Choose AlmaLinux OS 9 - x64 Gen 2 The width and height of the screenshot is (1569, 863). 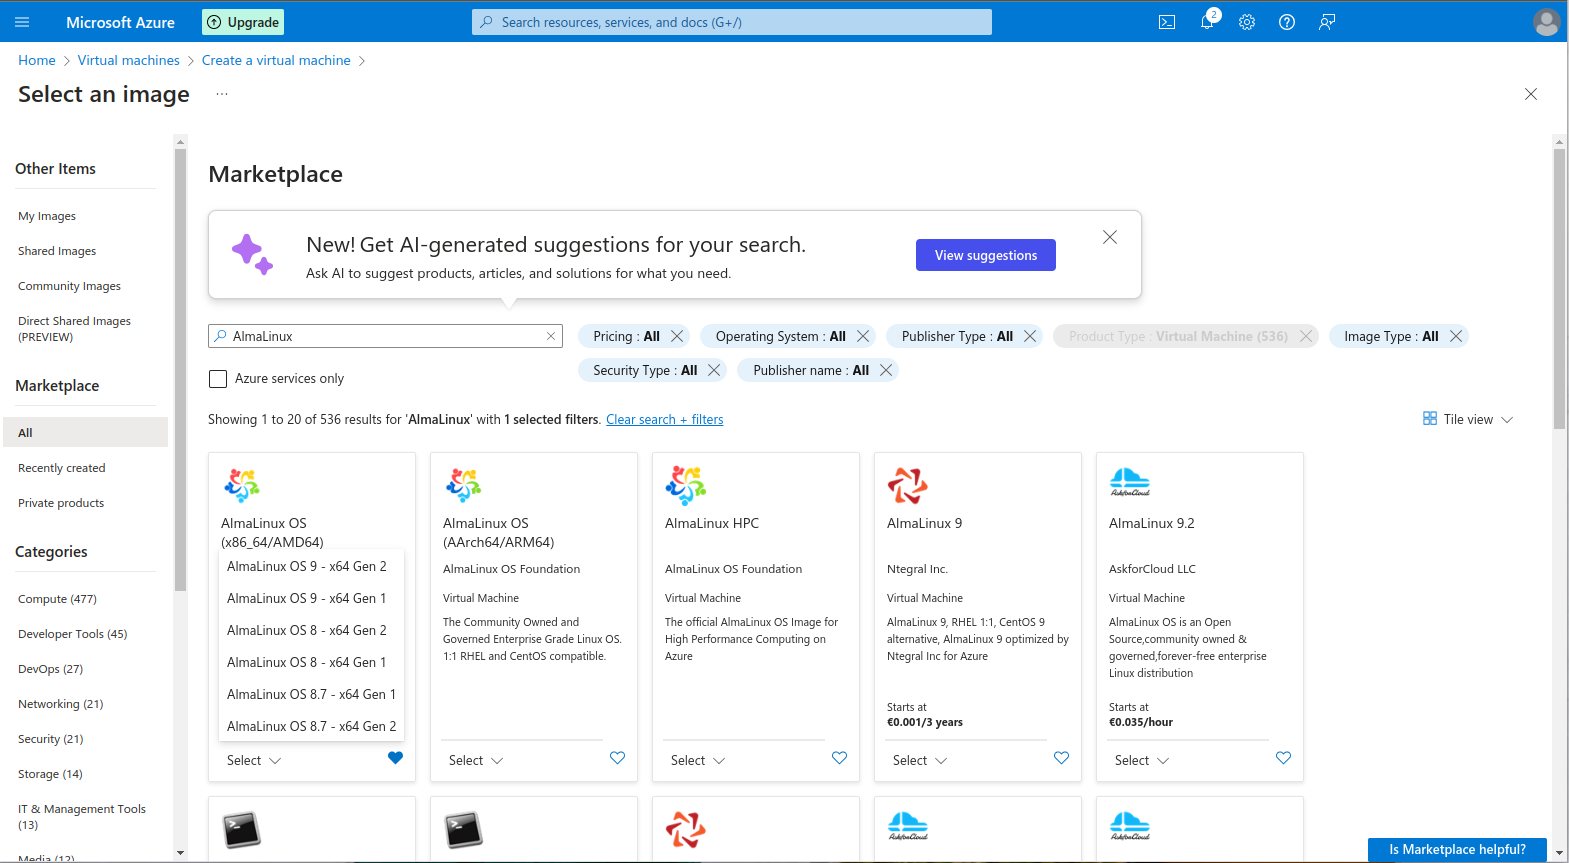coord(311,566)
